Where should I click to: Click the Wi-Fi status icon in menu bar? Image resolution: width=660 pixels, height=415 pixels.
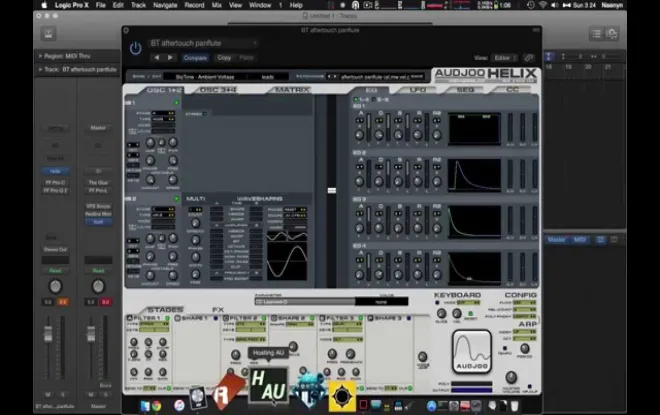pyautogui.click(x=543, y=5)
